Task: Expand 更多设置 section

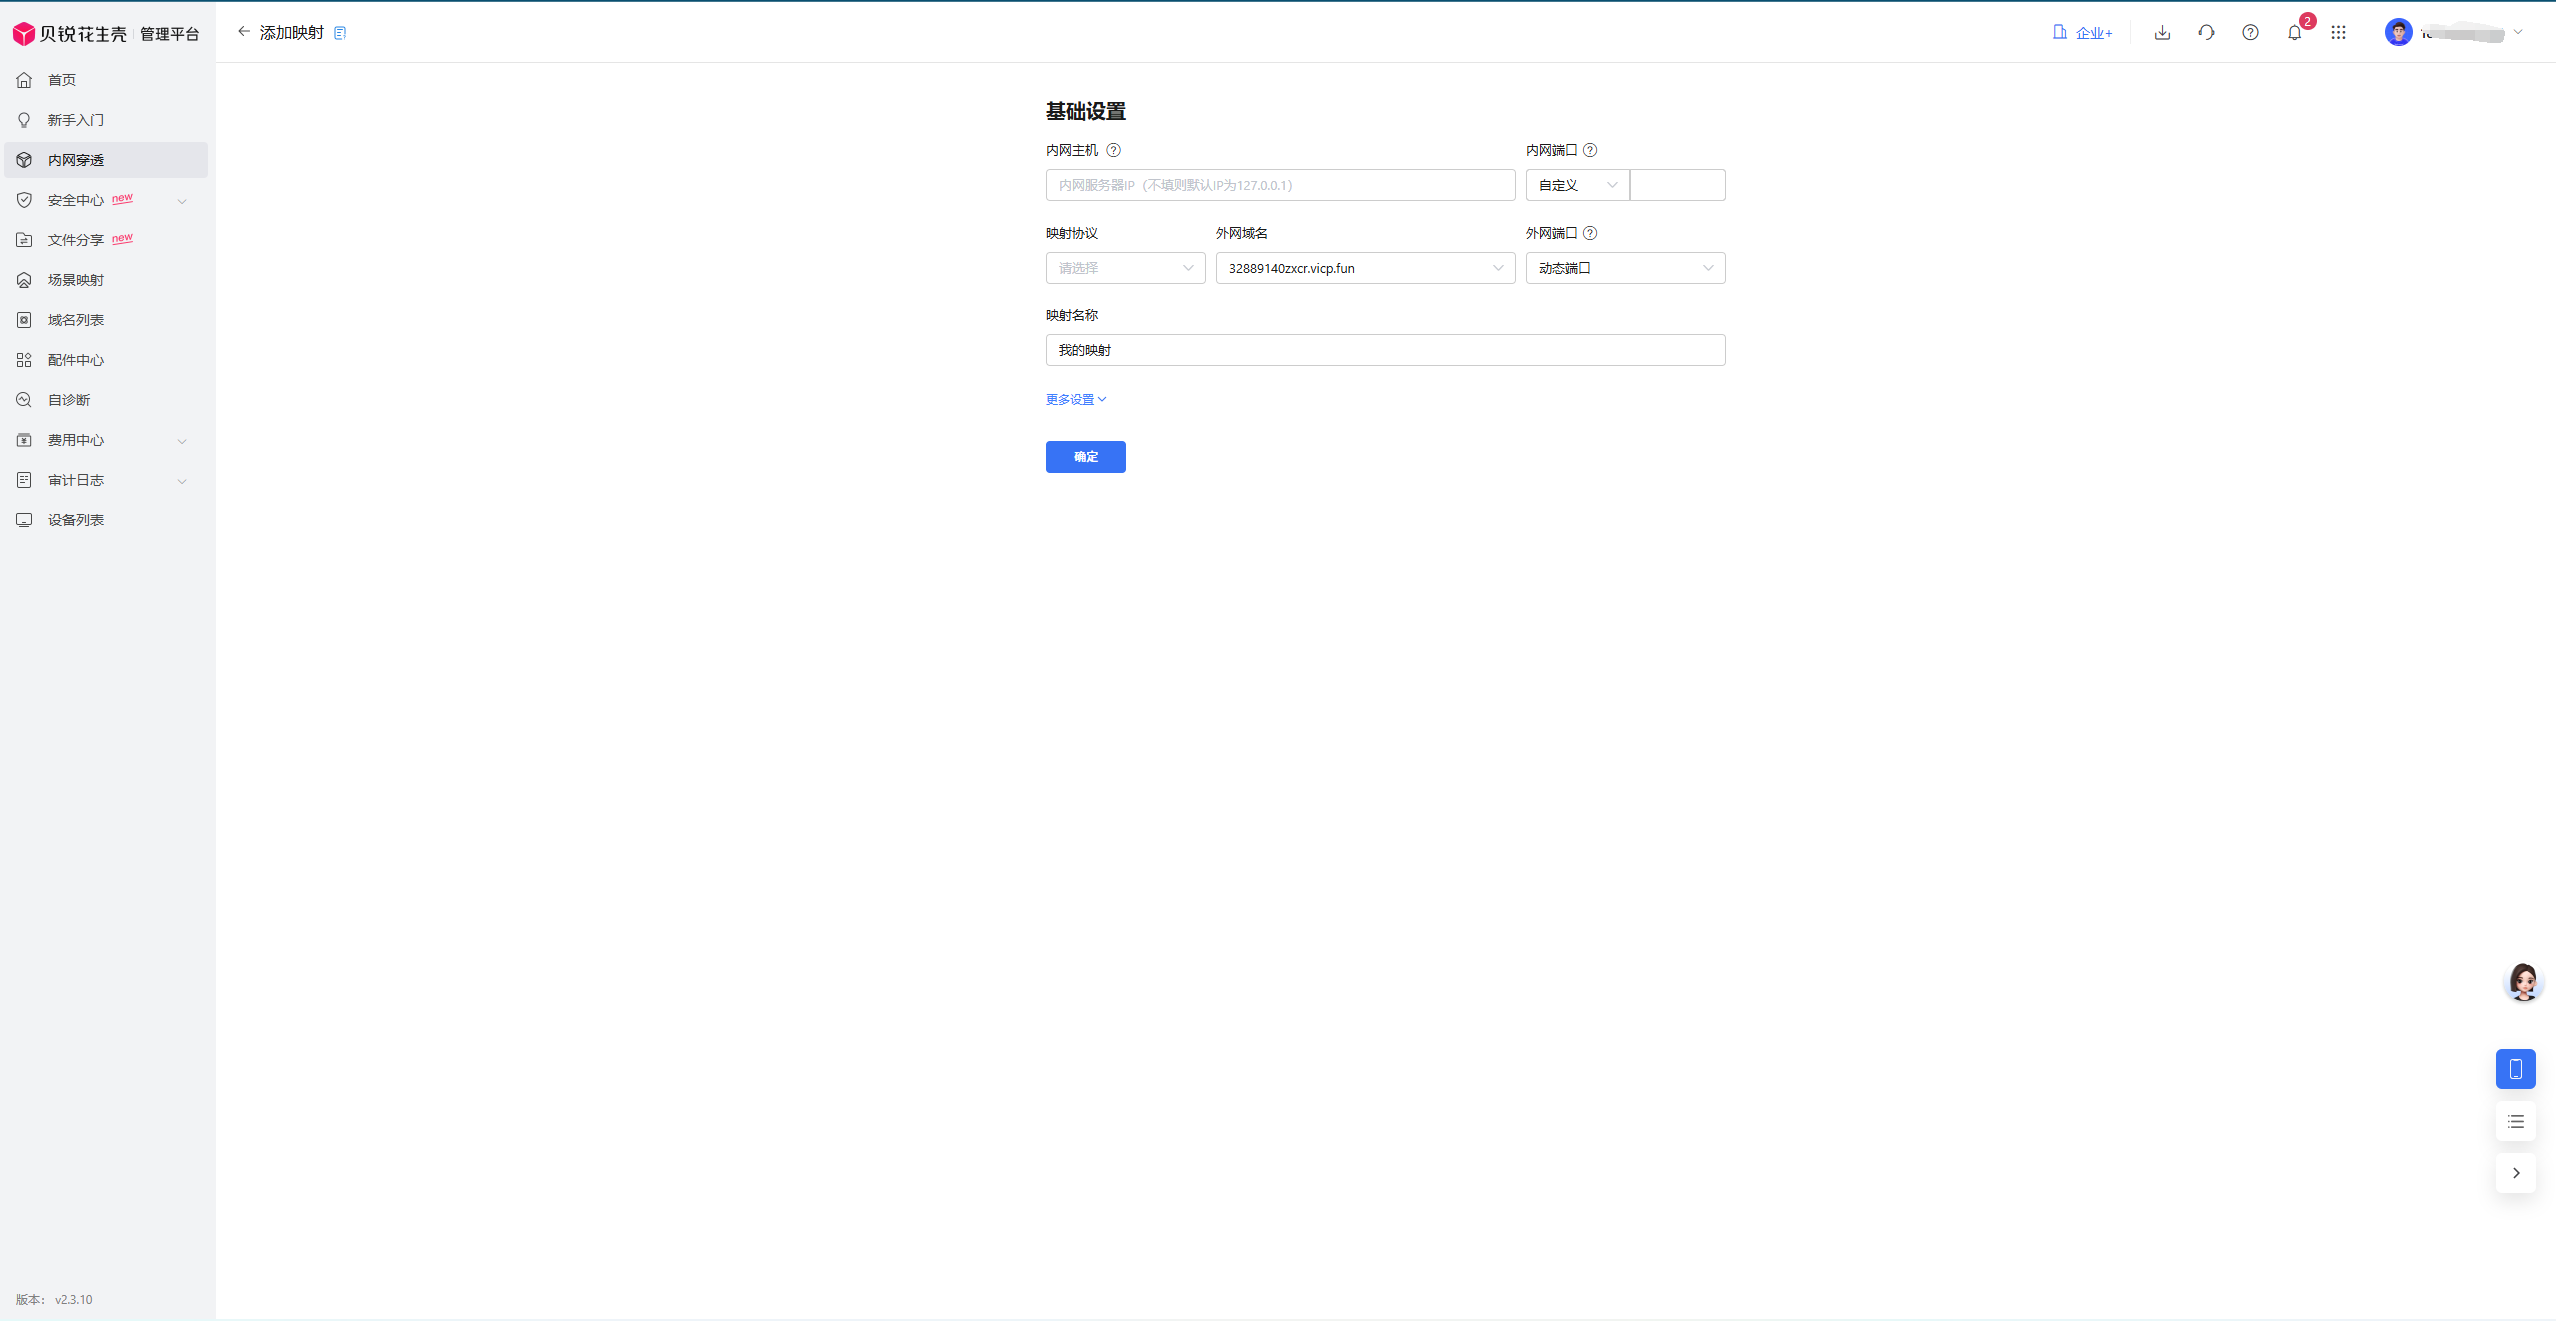Action: (1075, 399)
